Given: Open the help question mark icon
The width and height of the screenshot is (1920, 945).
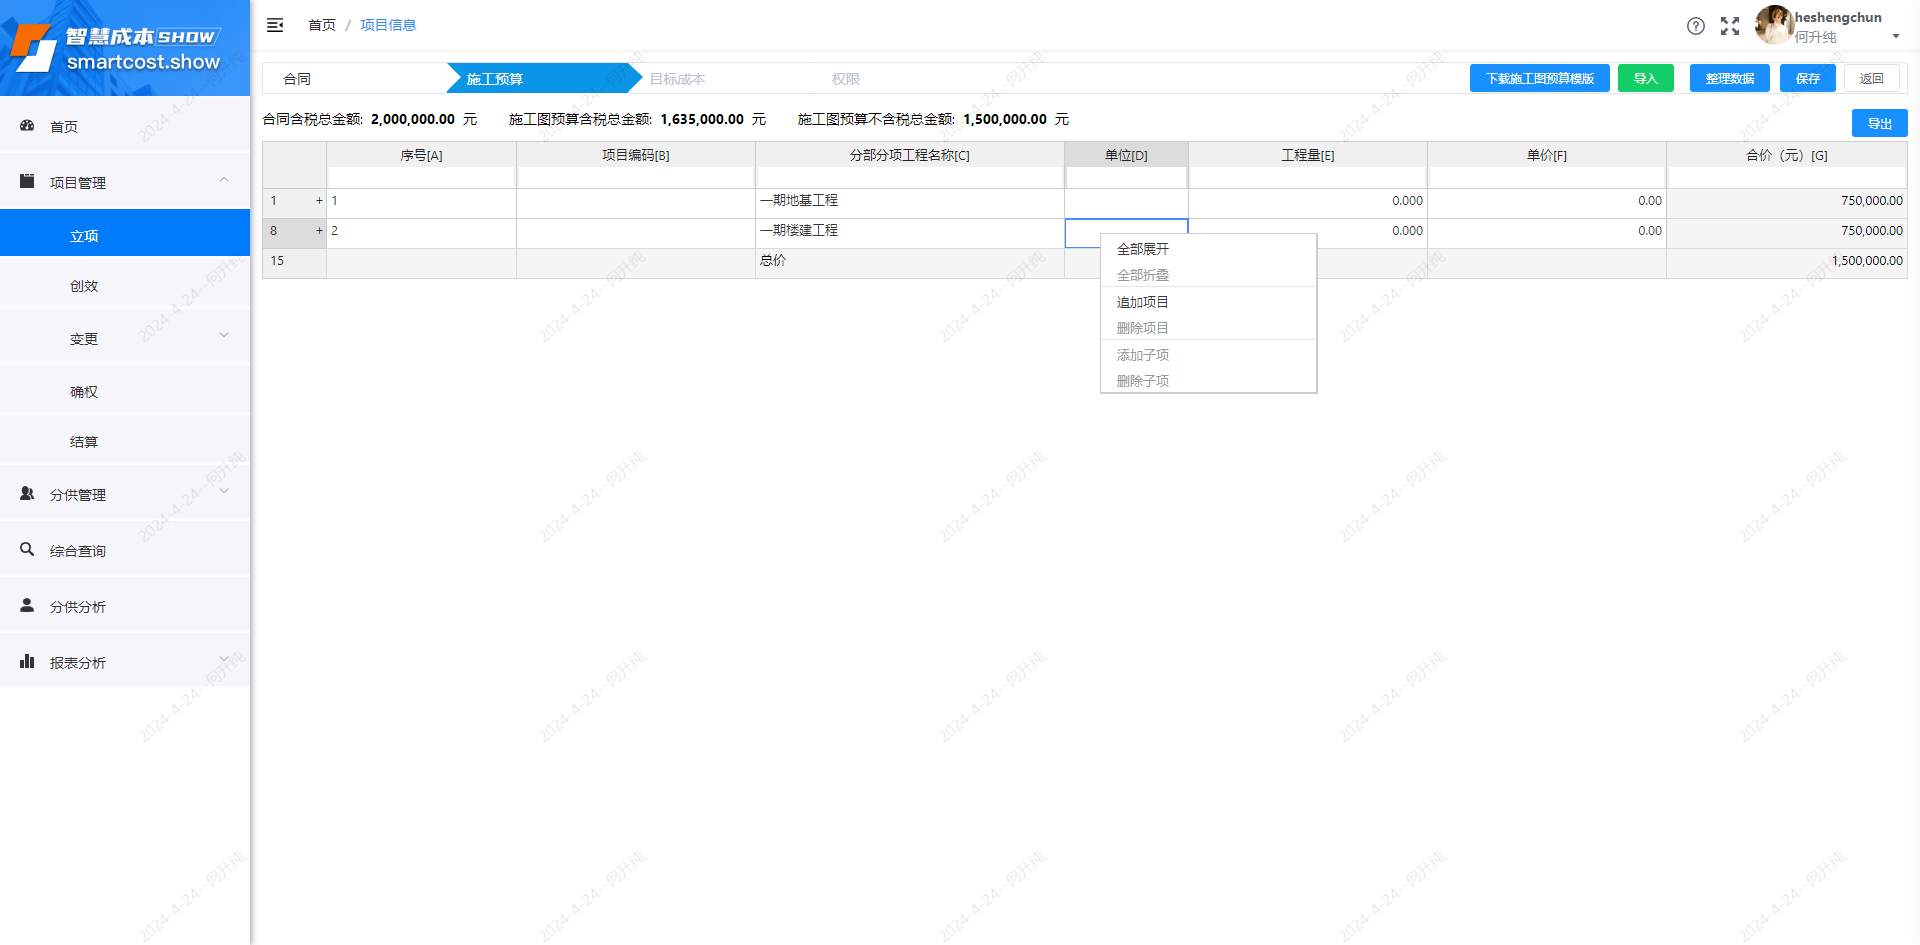Looking at the screenshot, I should [x=1695, y=26].
